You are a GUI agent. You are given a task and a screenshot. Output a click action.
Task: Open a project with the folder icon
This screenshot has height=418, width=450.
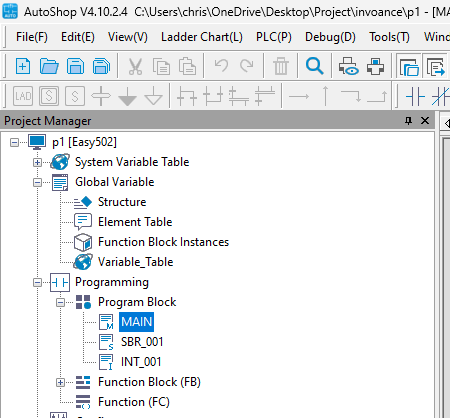pos(49,66)
